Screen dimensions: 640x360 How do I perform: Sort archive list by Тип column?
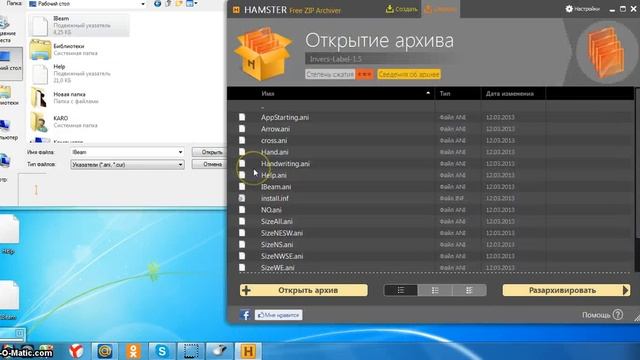[x=445, y=93]
